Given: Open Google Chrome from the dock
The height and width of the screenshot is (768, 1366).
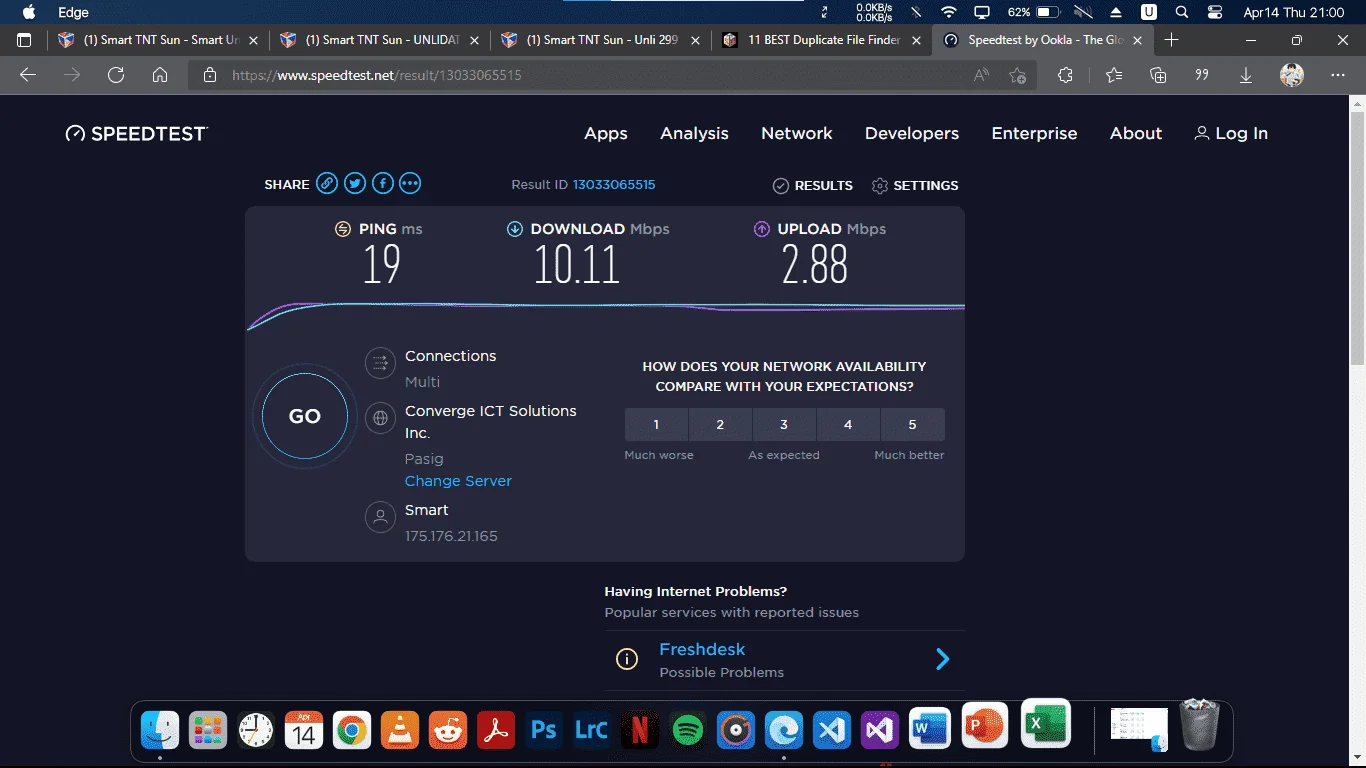Looking at the screenshot, I should [x=352, y=731].
